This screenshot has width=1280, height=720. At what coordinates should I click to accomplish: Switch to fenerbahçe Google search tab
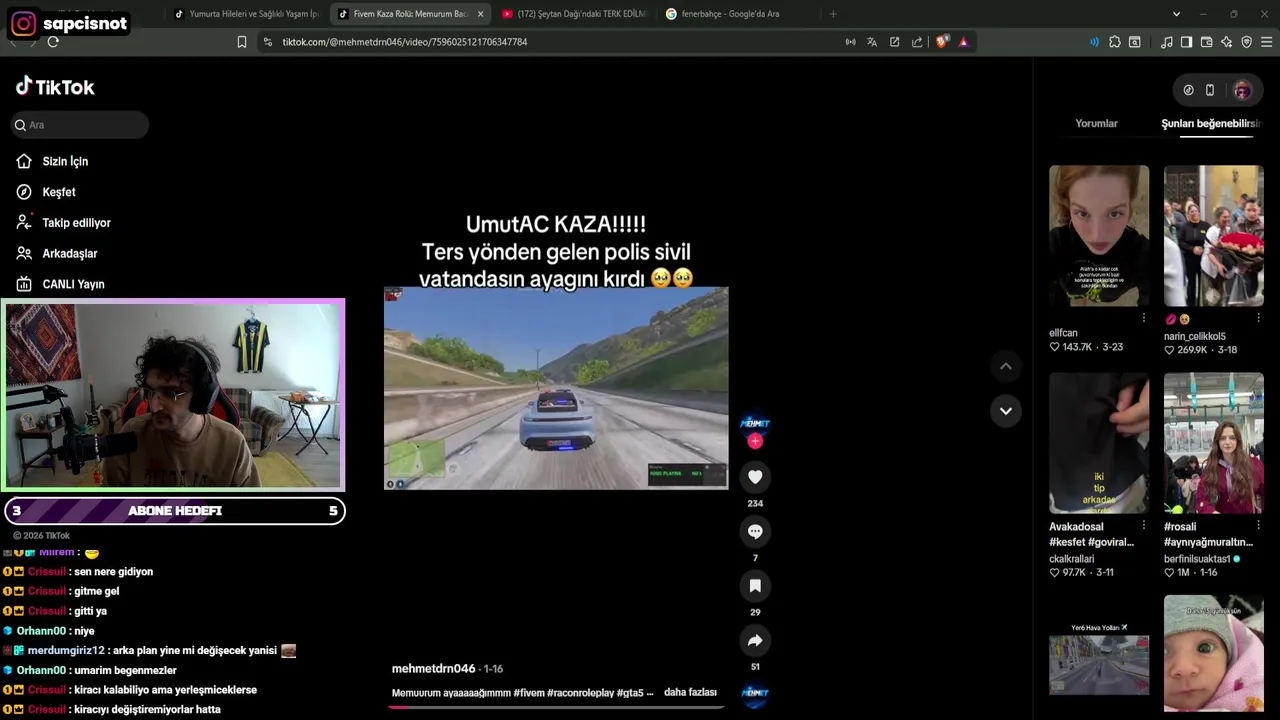pyautogui.click(x=738, y=14)
